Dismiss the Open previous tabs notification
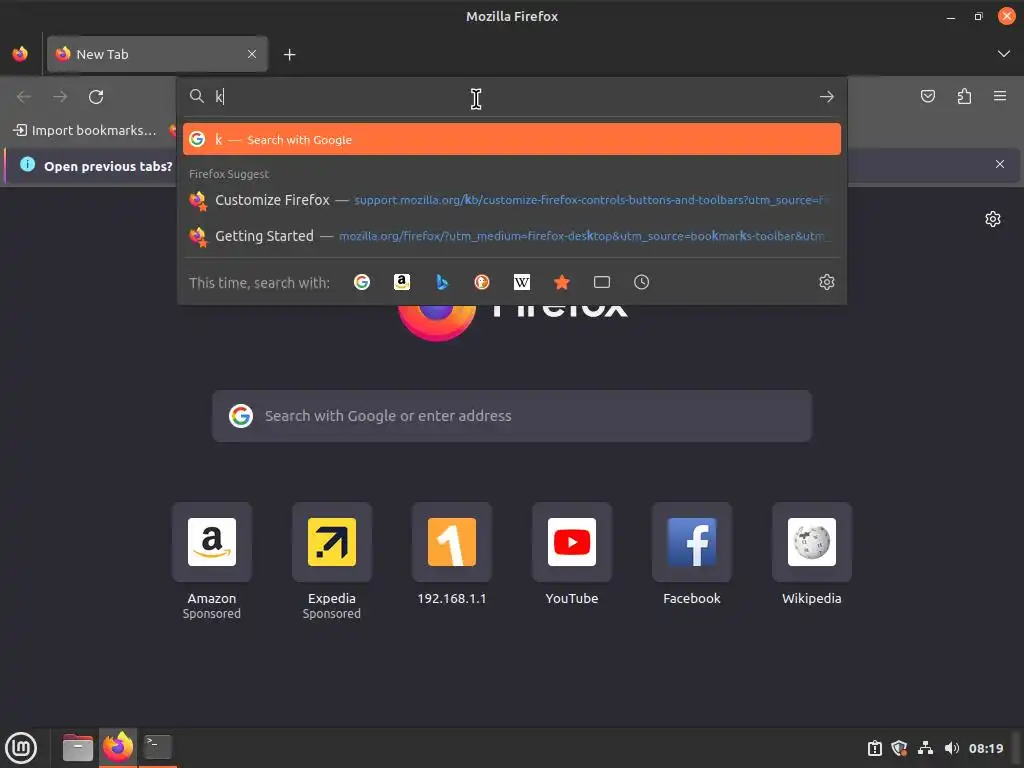1024x768 pixels. 1000,165
